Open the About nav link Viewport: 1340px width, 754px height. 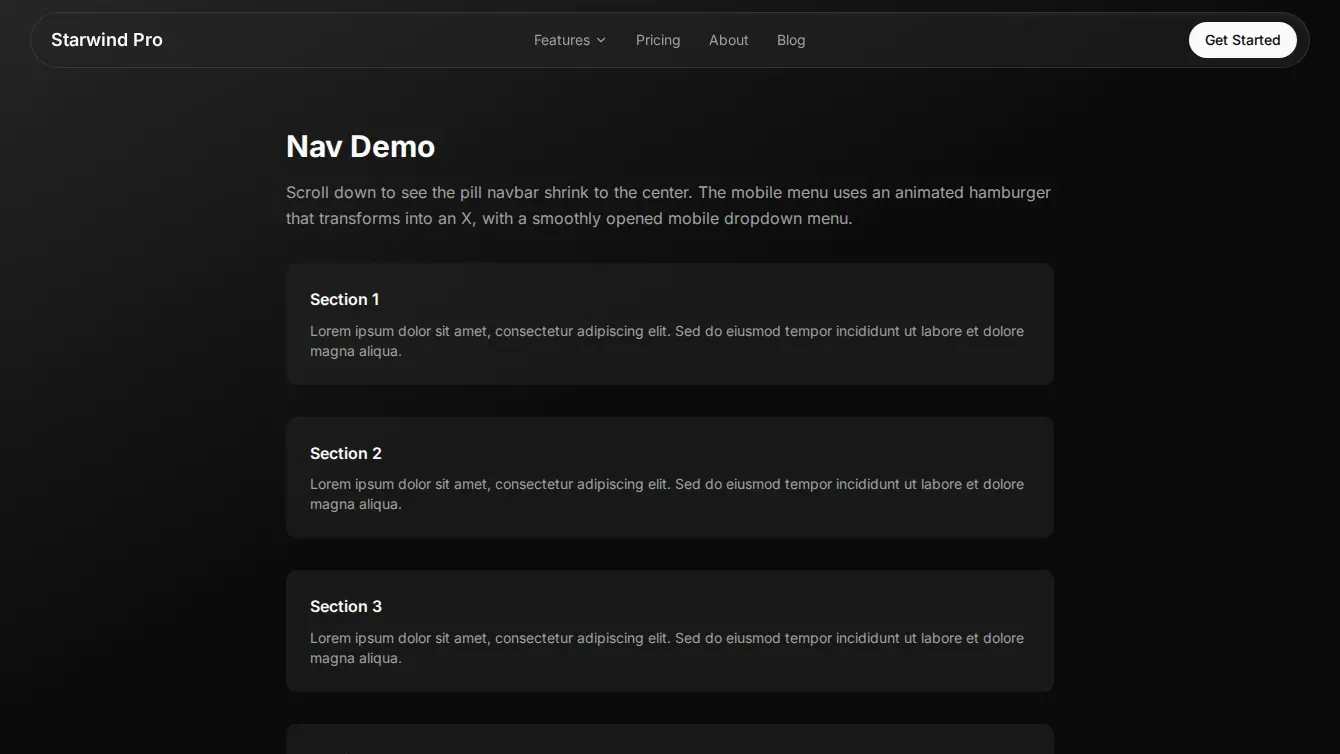tap(728, 40)
